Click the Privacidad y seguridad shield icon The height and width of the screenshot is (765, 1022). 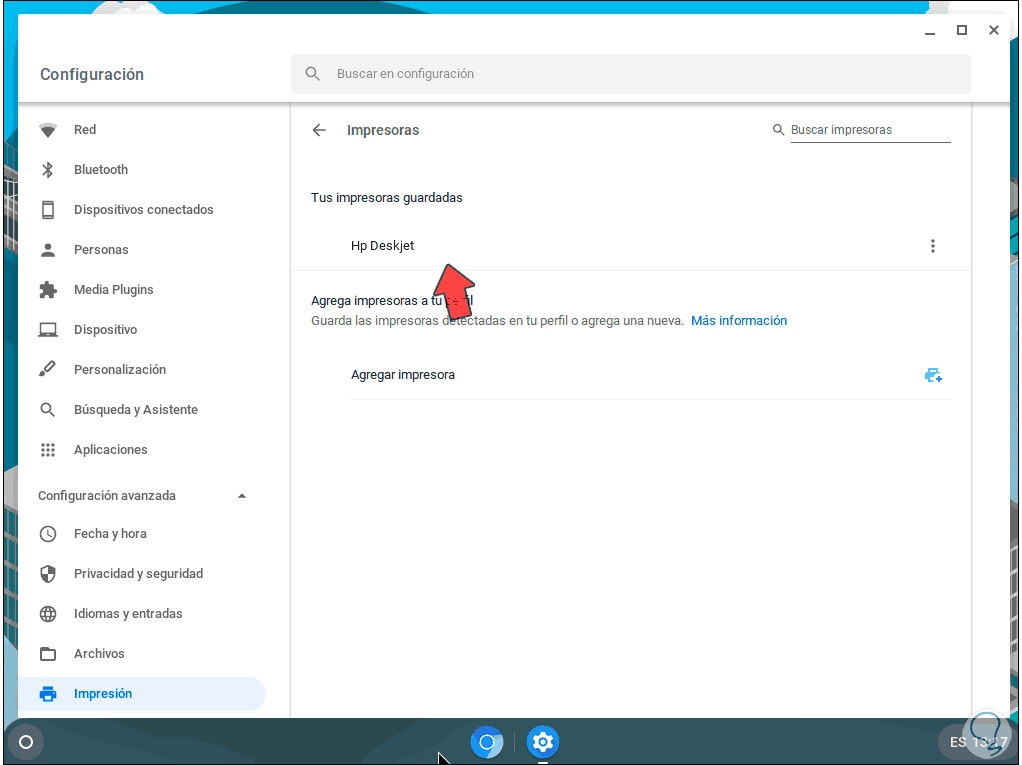tap(48, 574)
